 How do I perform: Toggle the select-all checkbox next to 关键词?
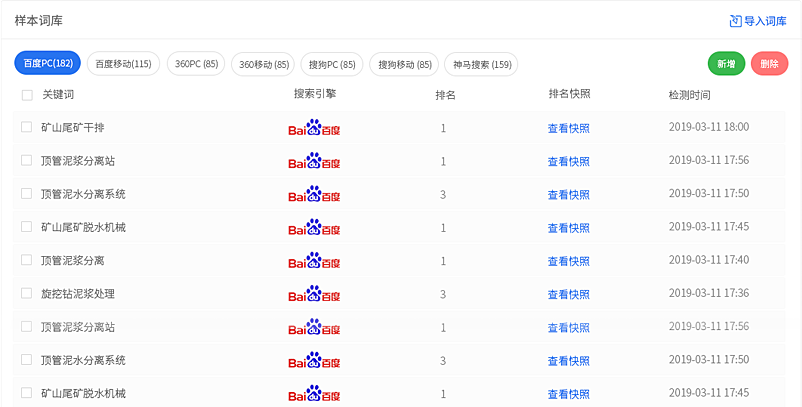(x=27, y=95)
